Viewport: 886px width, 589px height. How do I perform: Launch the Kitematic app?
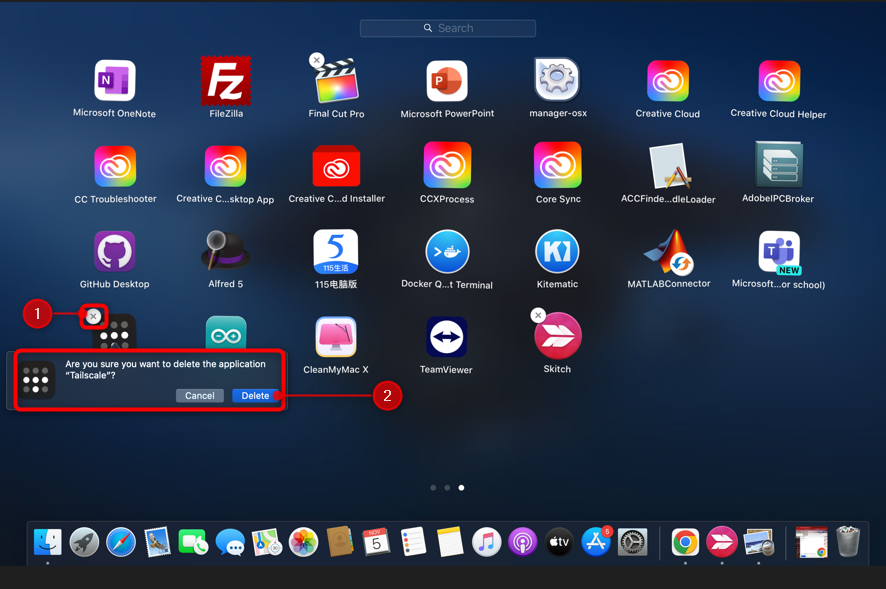pyautogui.click(x=557, y=252)
